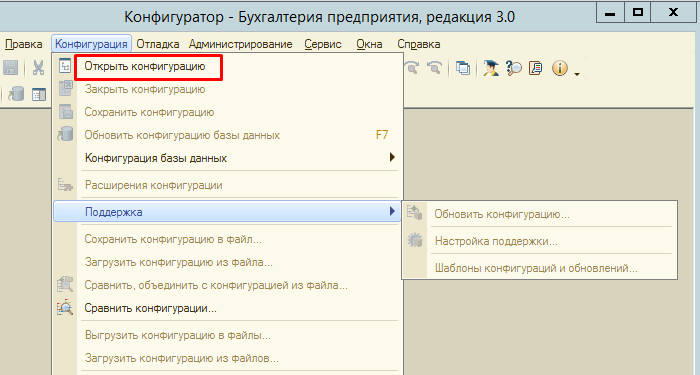Open the Окна menu
The image size is (700, 375).
[369, 44]
